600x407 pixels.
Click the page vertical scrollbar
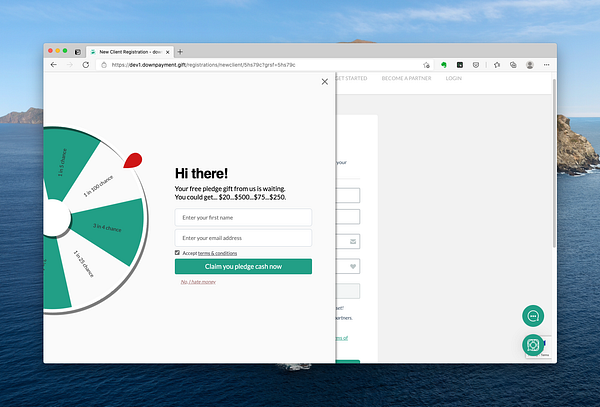(x=554, y=163)
